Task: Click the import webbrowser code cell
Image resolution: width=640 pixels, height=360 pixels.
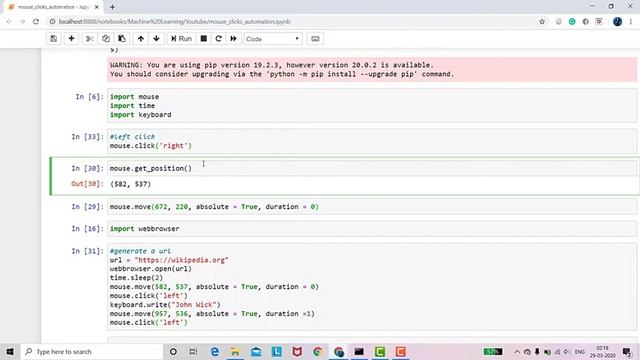Action: 371,229
